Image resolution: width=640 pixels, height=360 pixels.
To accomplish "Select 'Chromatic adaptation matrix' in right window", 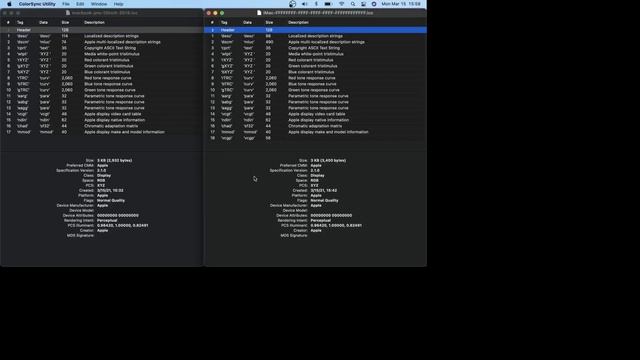I will (315, 126).
